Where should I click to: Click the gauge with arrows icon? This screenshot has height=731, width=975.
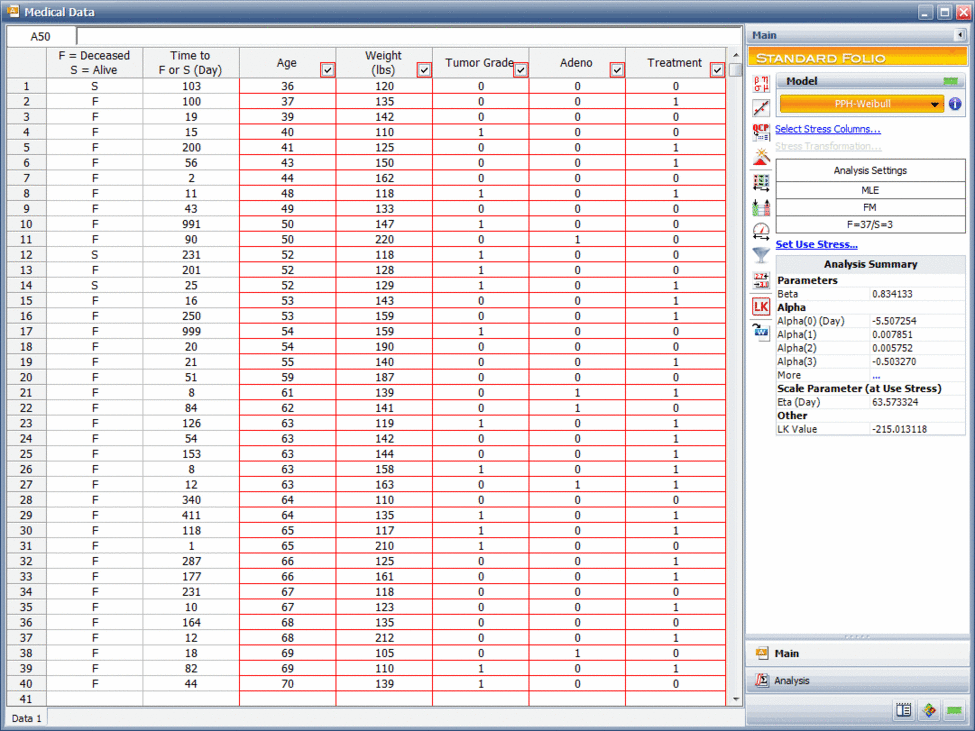[x=761, y=232]
